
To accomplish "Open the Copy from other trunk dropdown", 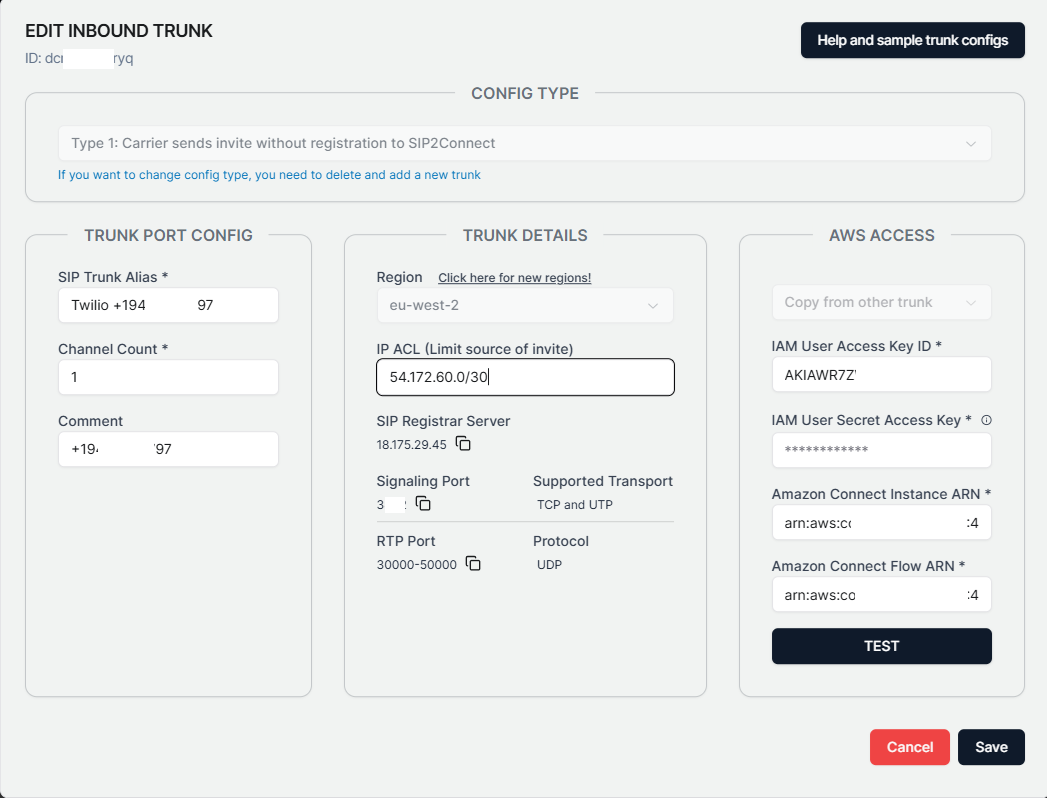I will pos(881,303).
